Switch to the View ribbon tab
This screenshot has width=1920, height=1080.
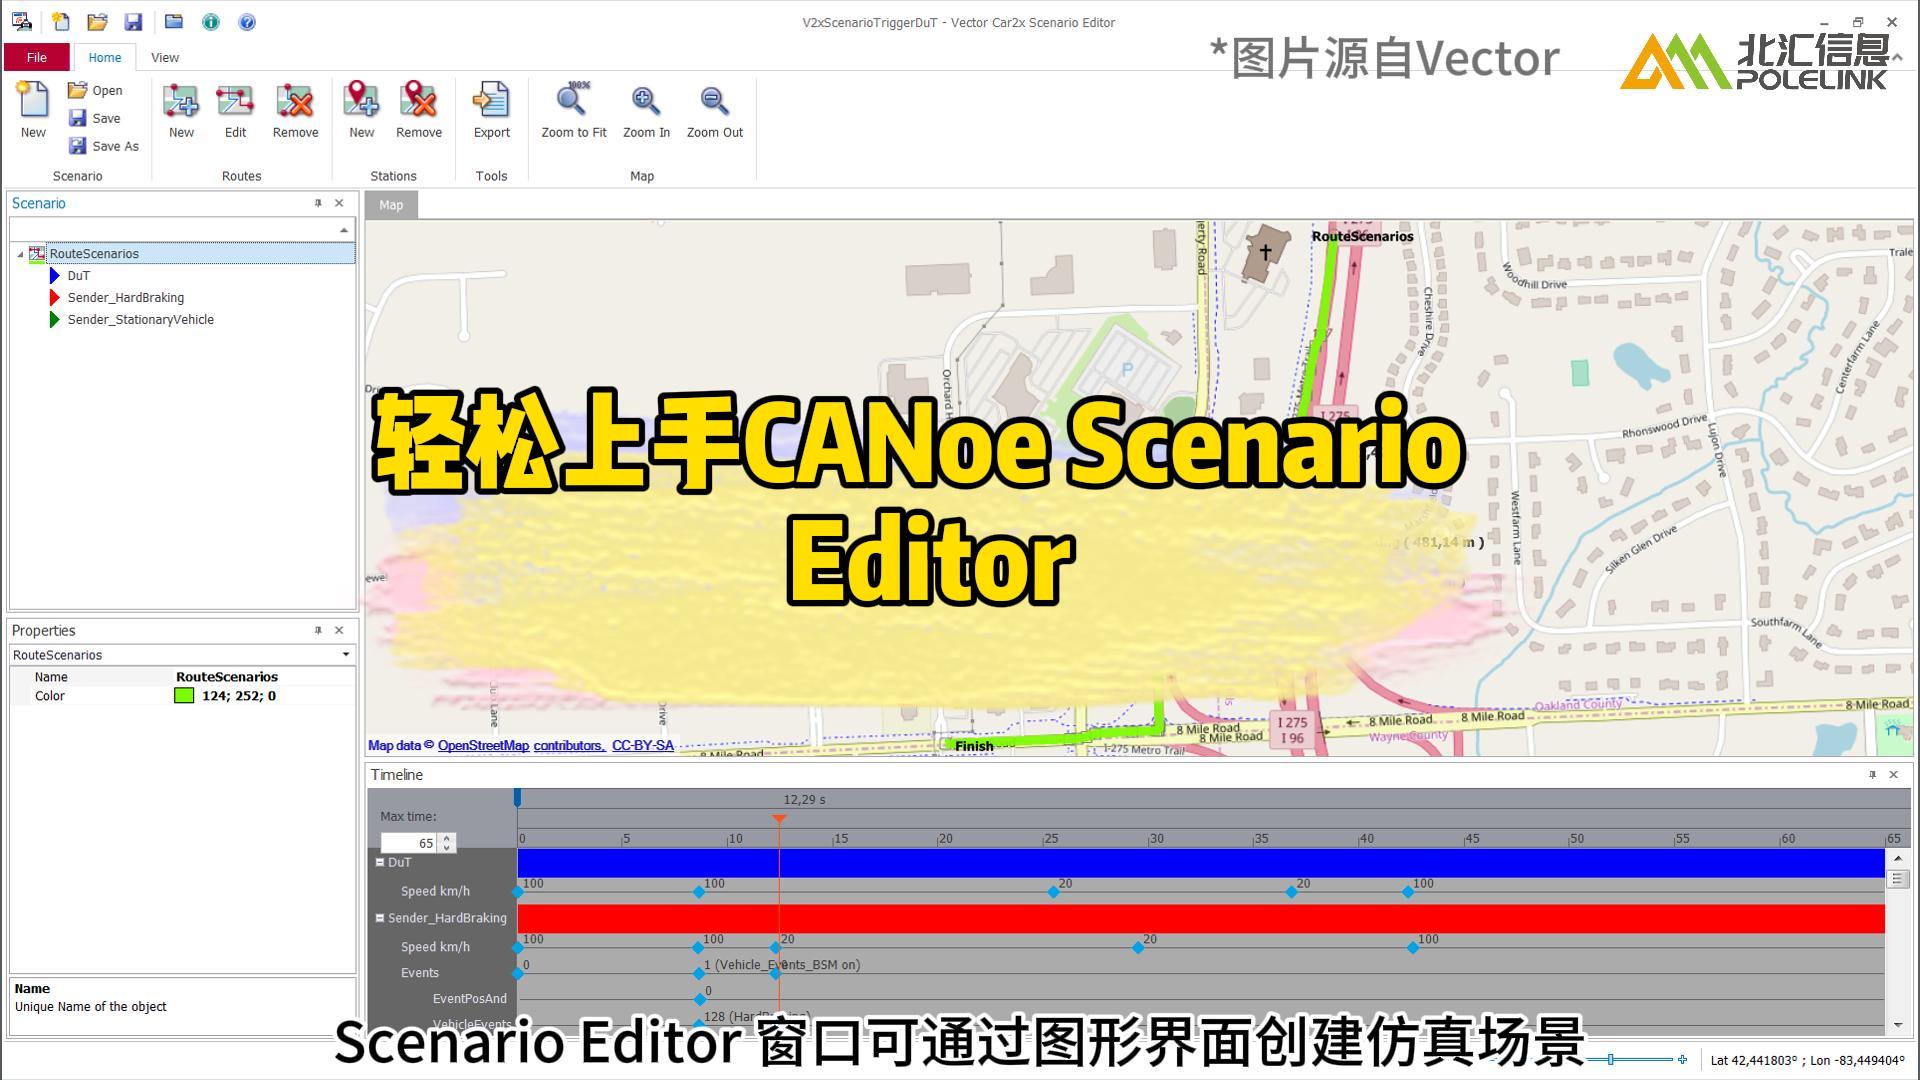coord(165,57)
